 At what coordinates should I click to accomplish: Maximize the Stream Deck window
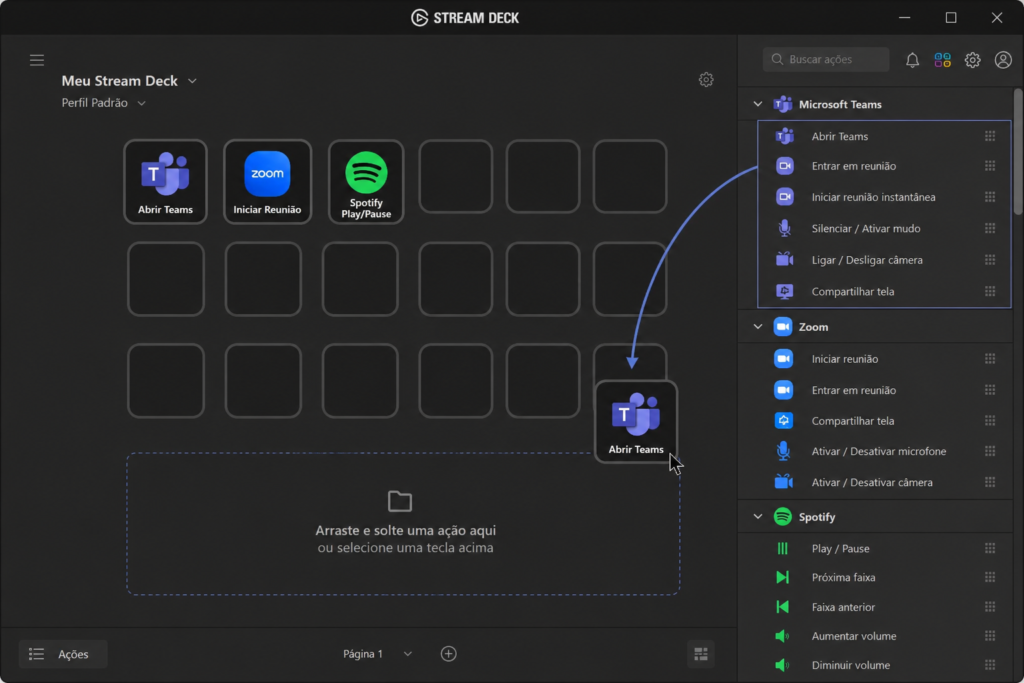951,18
